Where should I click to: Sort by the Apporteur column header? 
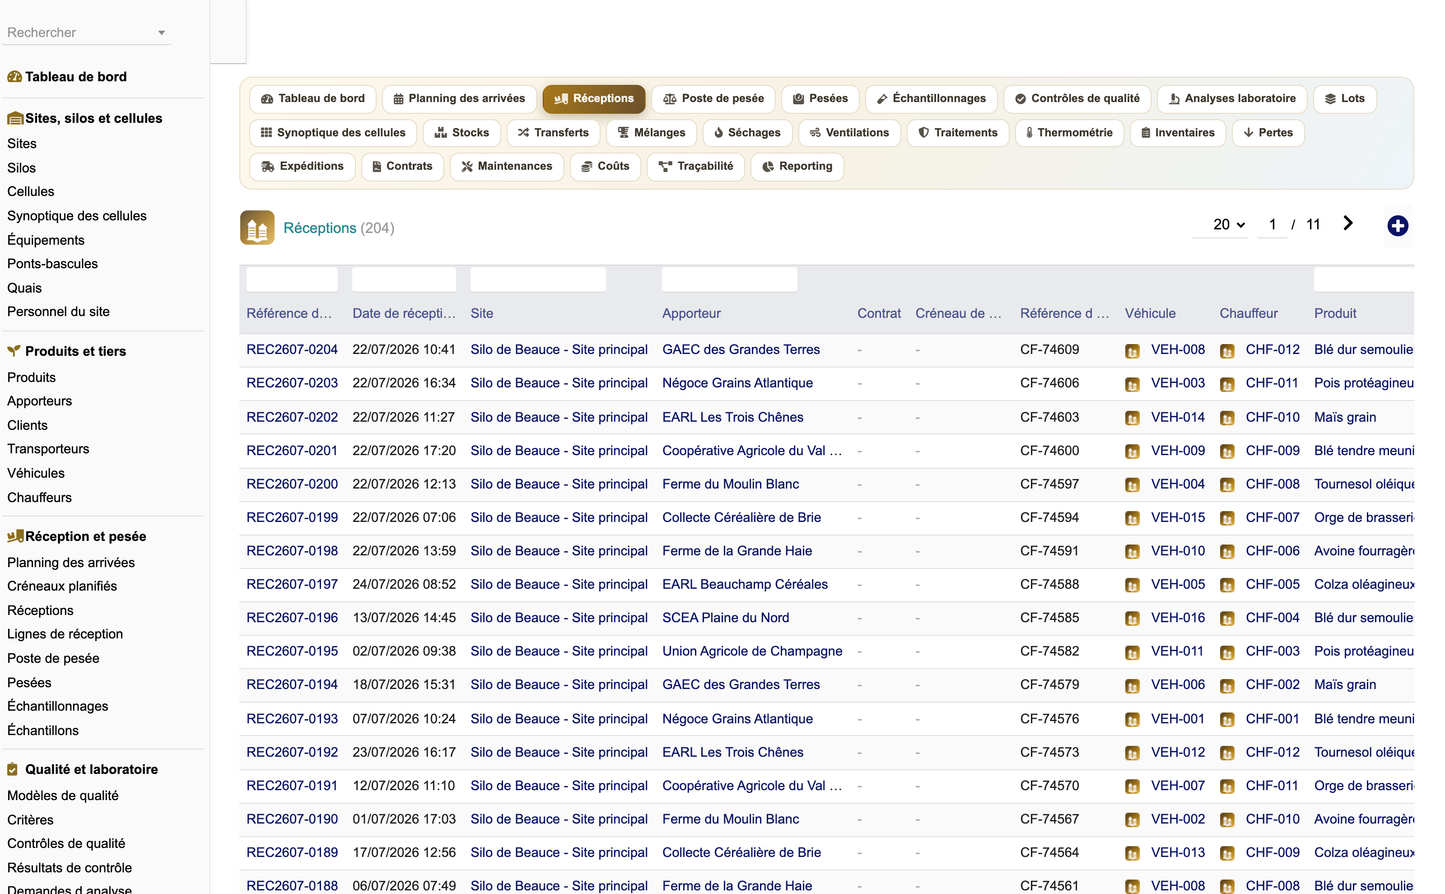[x=691, y=314]
